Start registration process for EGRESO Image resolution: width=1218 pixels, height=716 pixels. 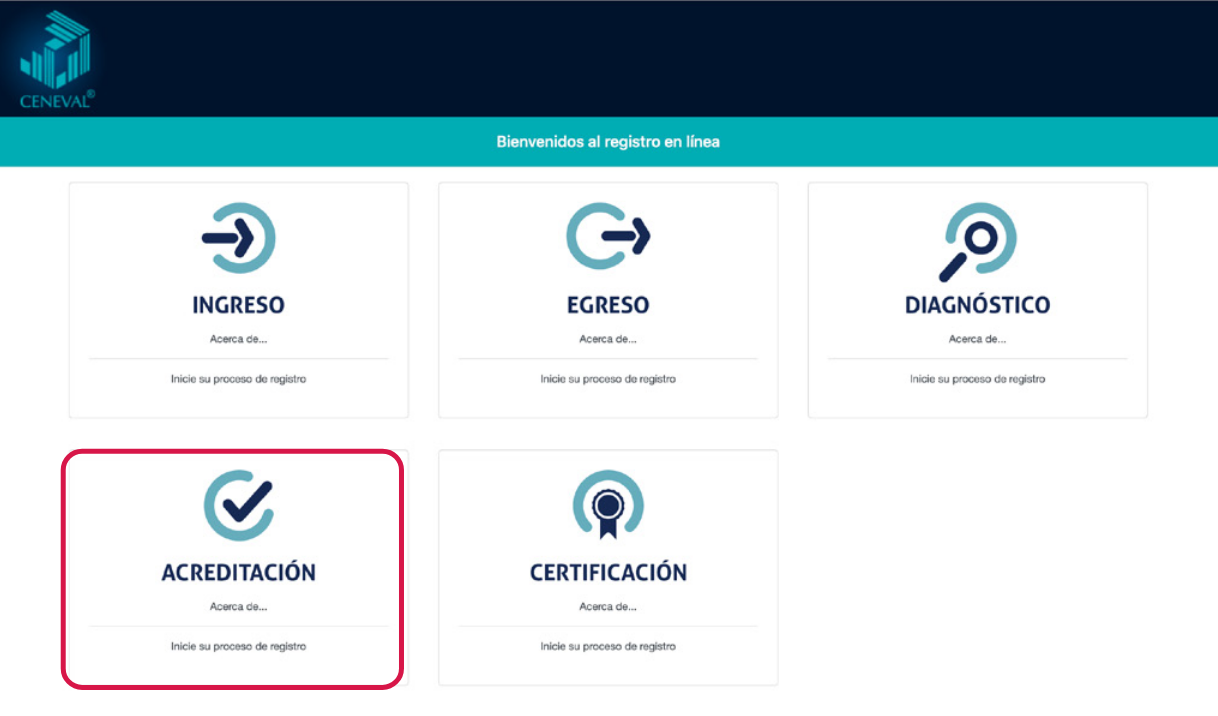[608, 380]
